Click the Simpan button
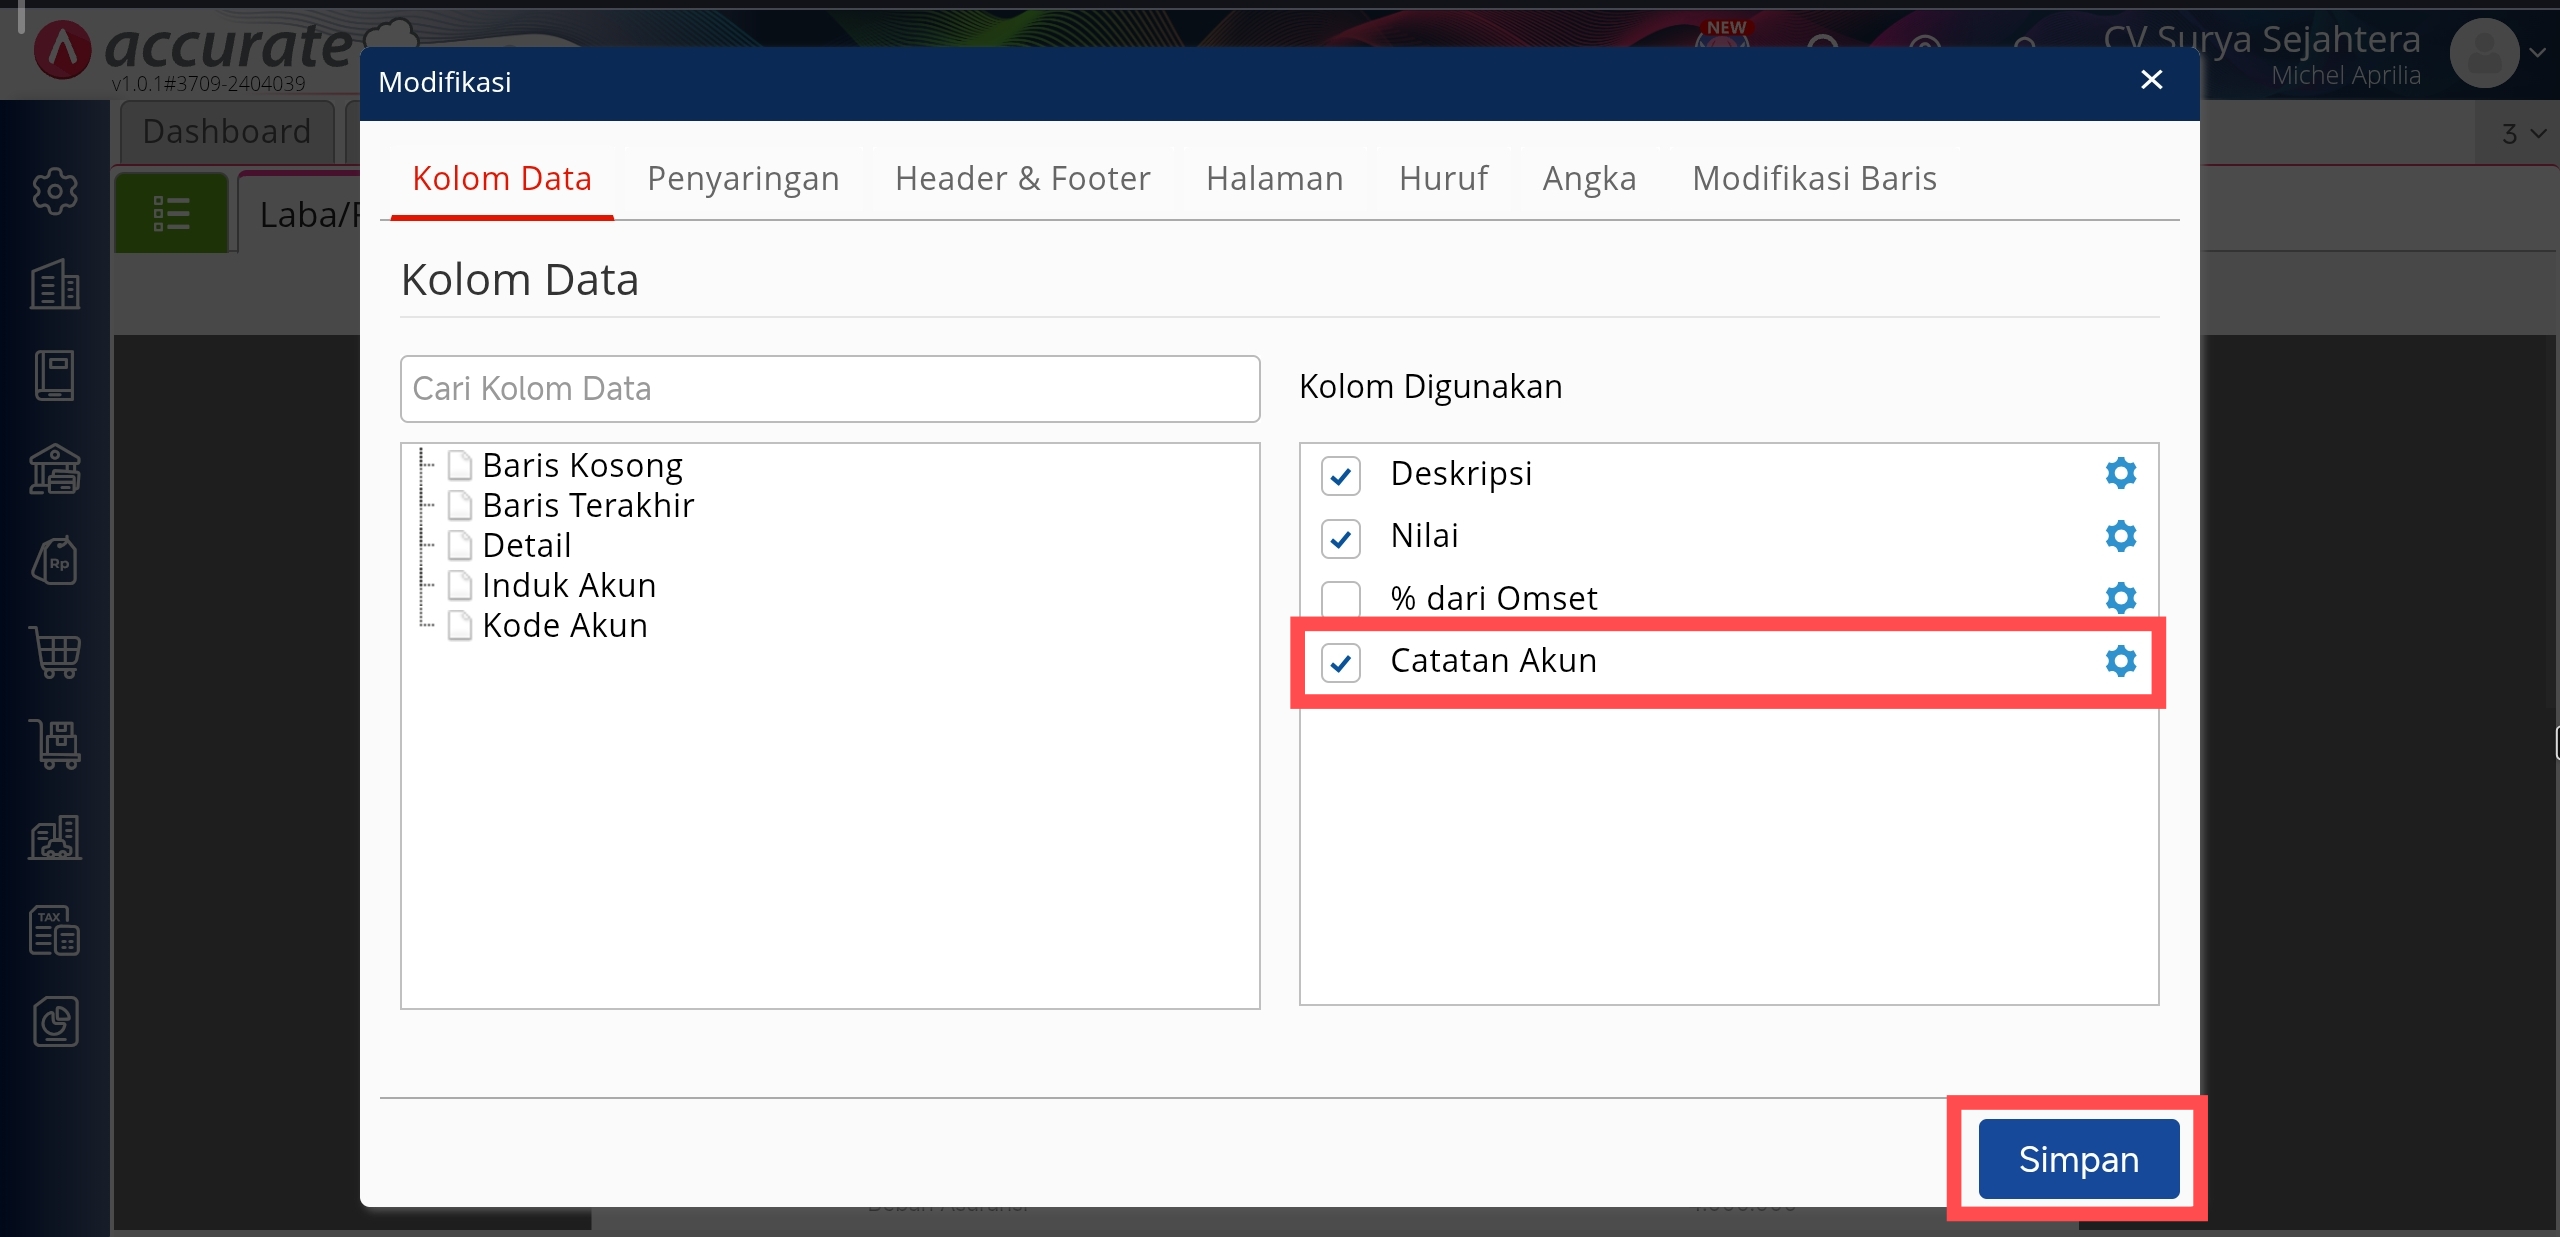The image size is (2560, 1237). 2078,1159
